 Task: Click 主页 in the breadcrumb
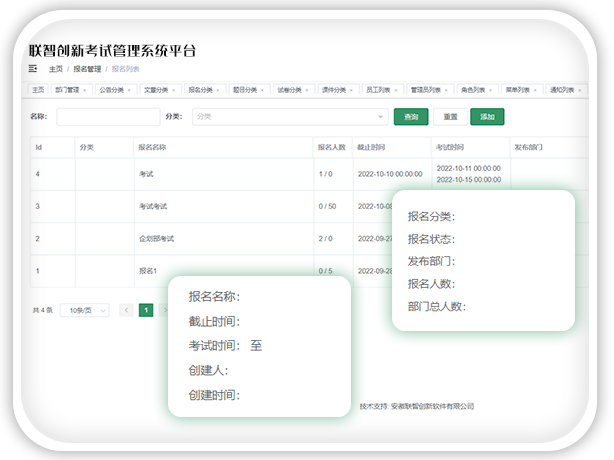56,69
